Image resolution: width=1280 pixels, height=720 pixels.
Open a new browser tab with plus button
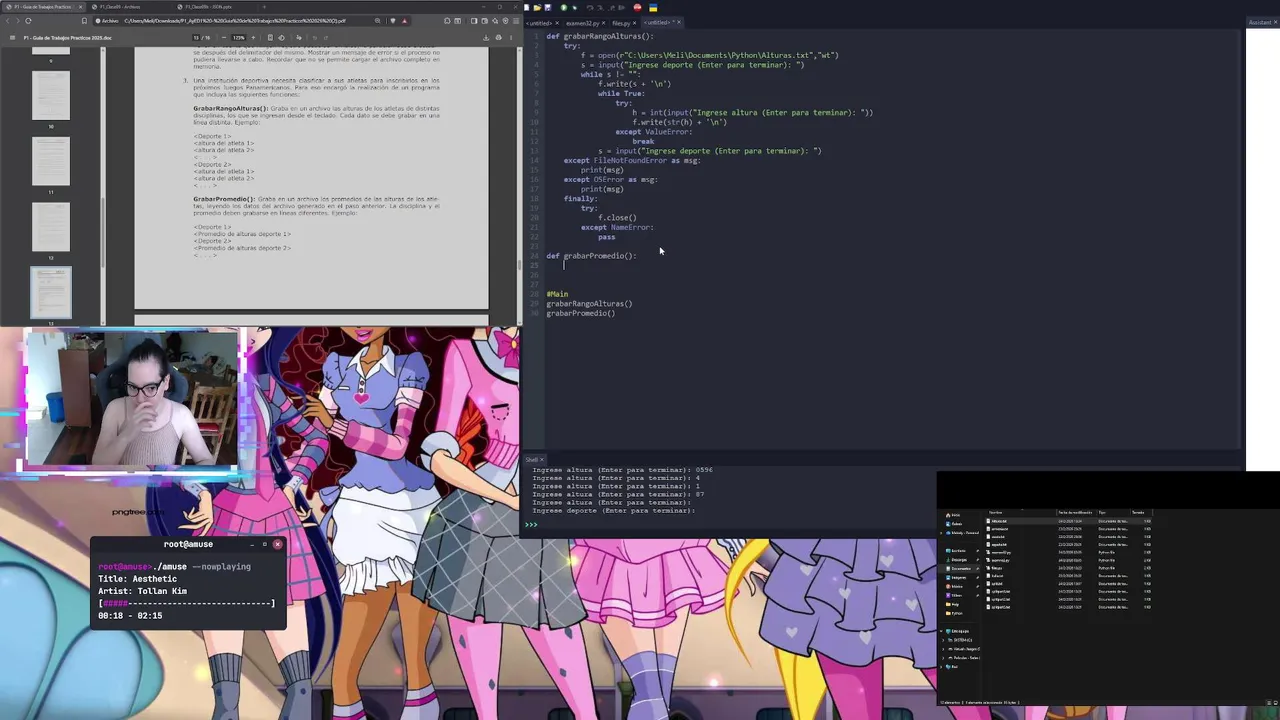click(264, 7)
